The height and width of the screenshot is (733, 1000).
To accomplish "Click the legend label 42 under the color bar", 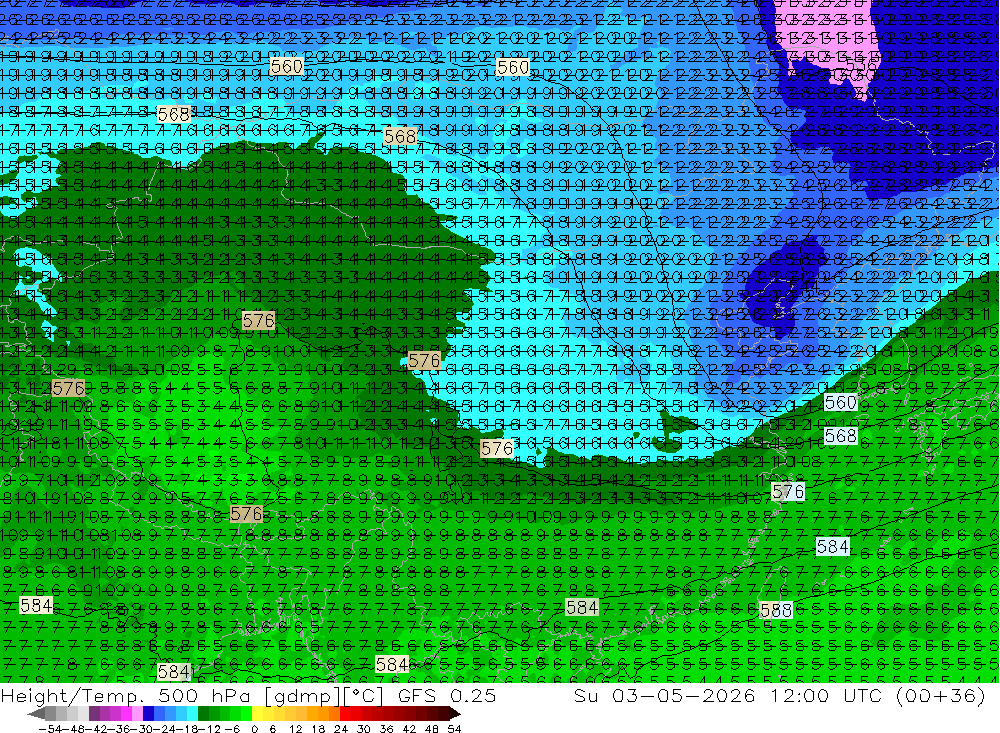I will tap(409, 729).
